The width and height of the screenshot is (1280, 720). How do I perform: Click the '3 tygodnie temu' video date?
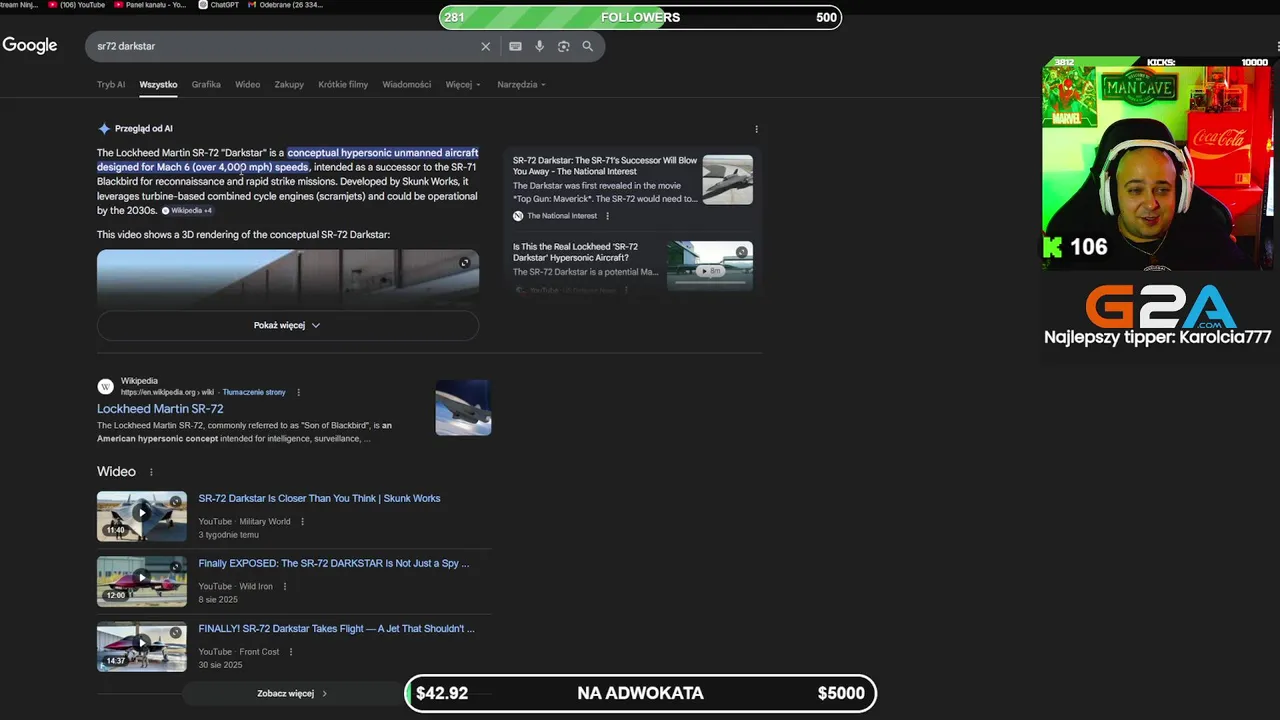pyautogui.click(x=228, y=535)
